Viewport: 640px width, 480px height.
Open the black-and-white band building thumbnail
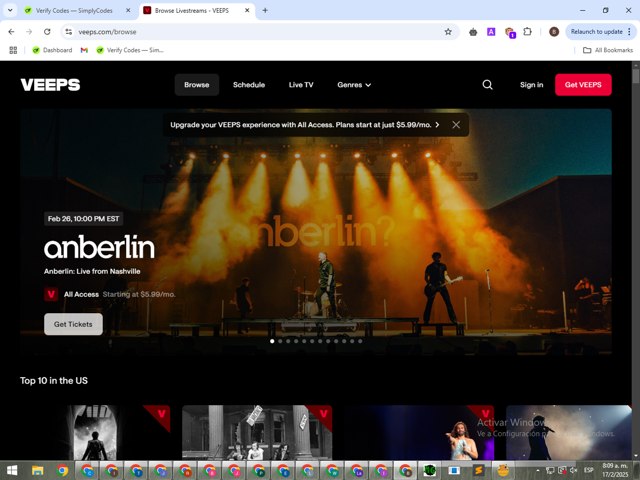pyautogui.click(x=257, y=433)
